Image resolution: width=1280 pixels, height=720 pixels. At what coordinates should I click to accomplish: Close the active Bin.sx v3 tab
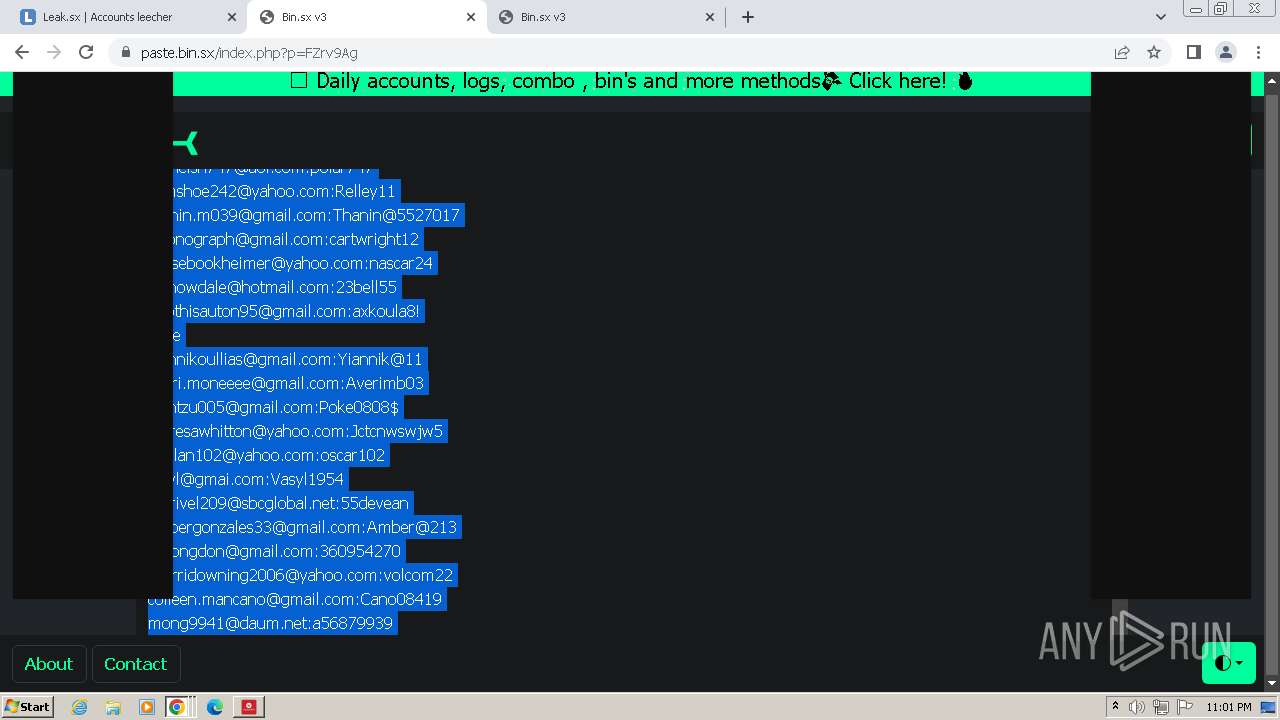471,17
